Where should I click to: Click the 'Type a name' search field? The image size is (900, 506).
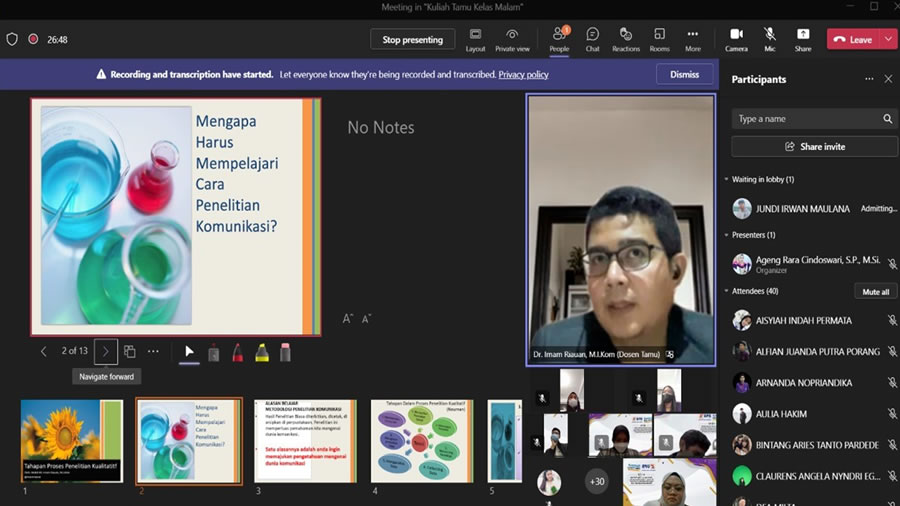coord(806,119)
